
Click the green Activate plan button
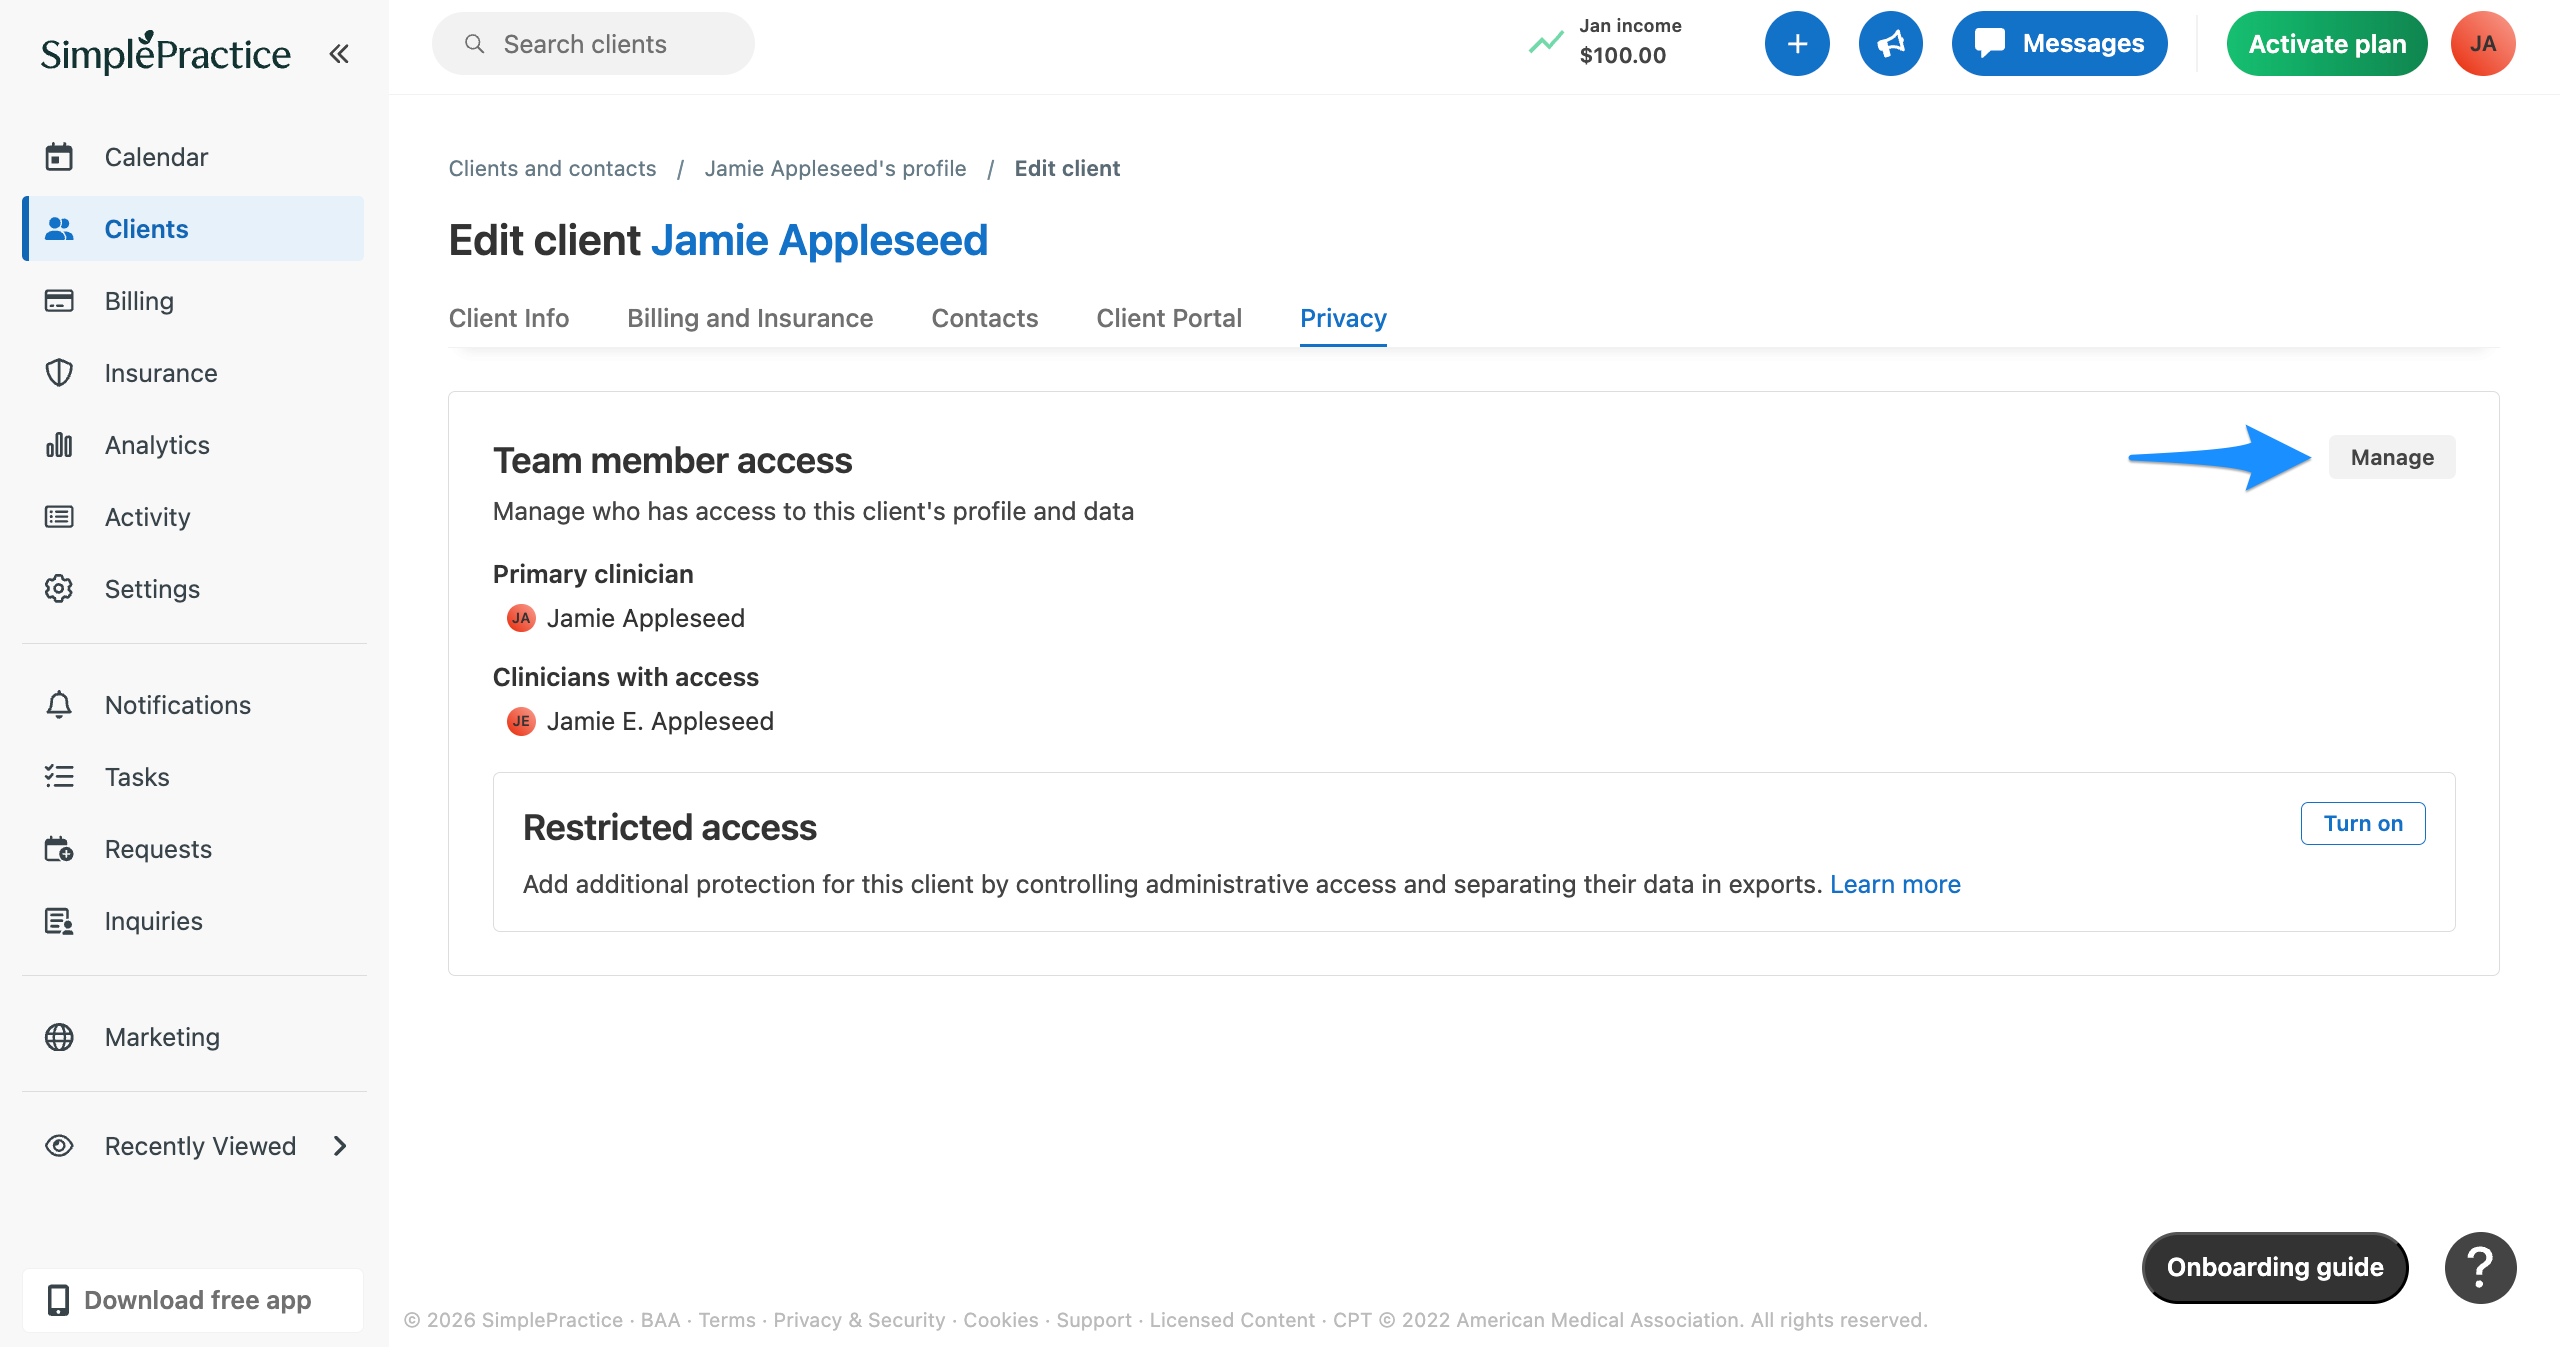2327,44
